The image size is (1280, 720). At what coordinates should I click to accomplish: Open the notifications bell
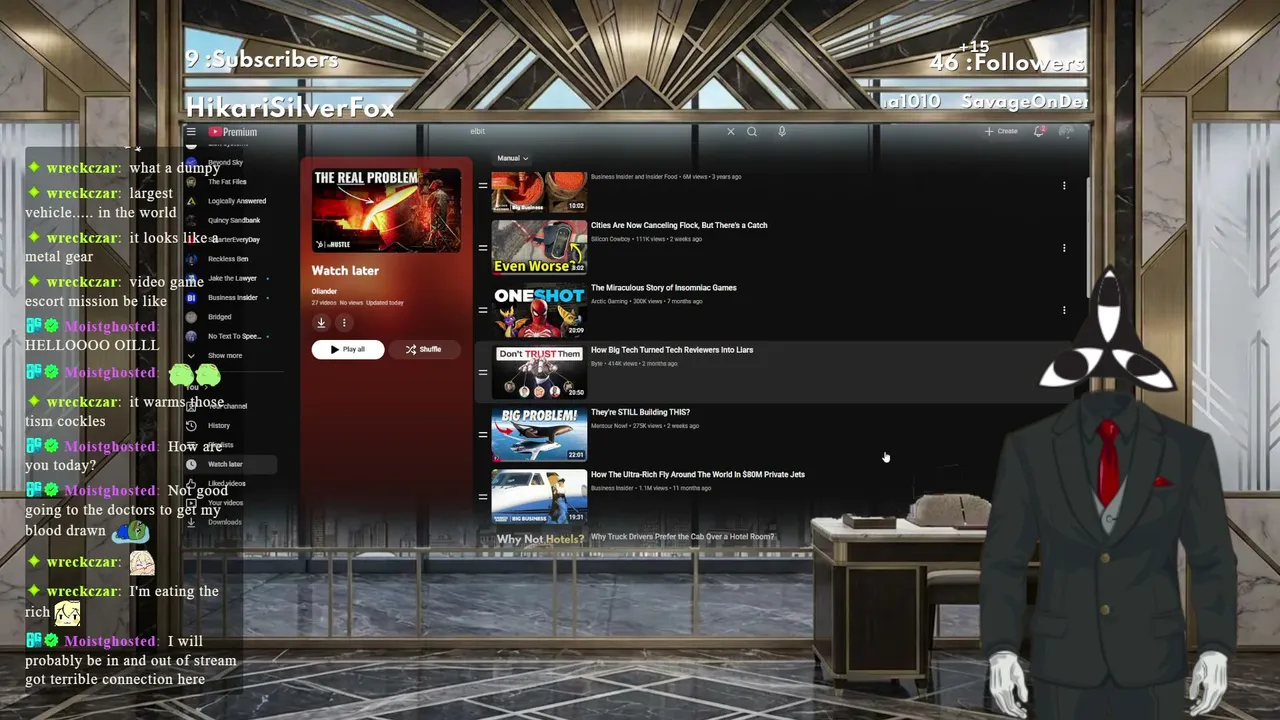pos(1039,131)
